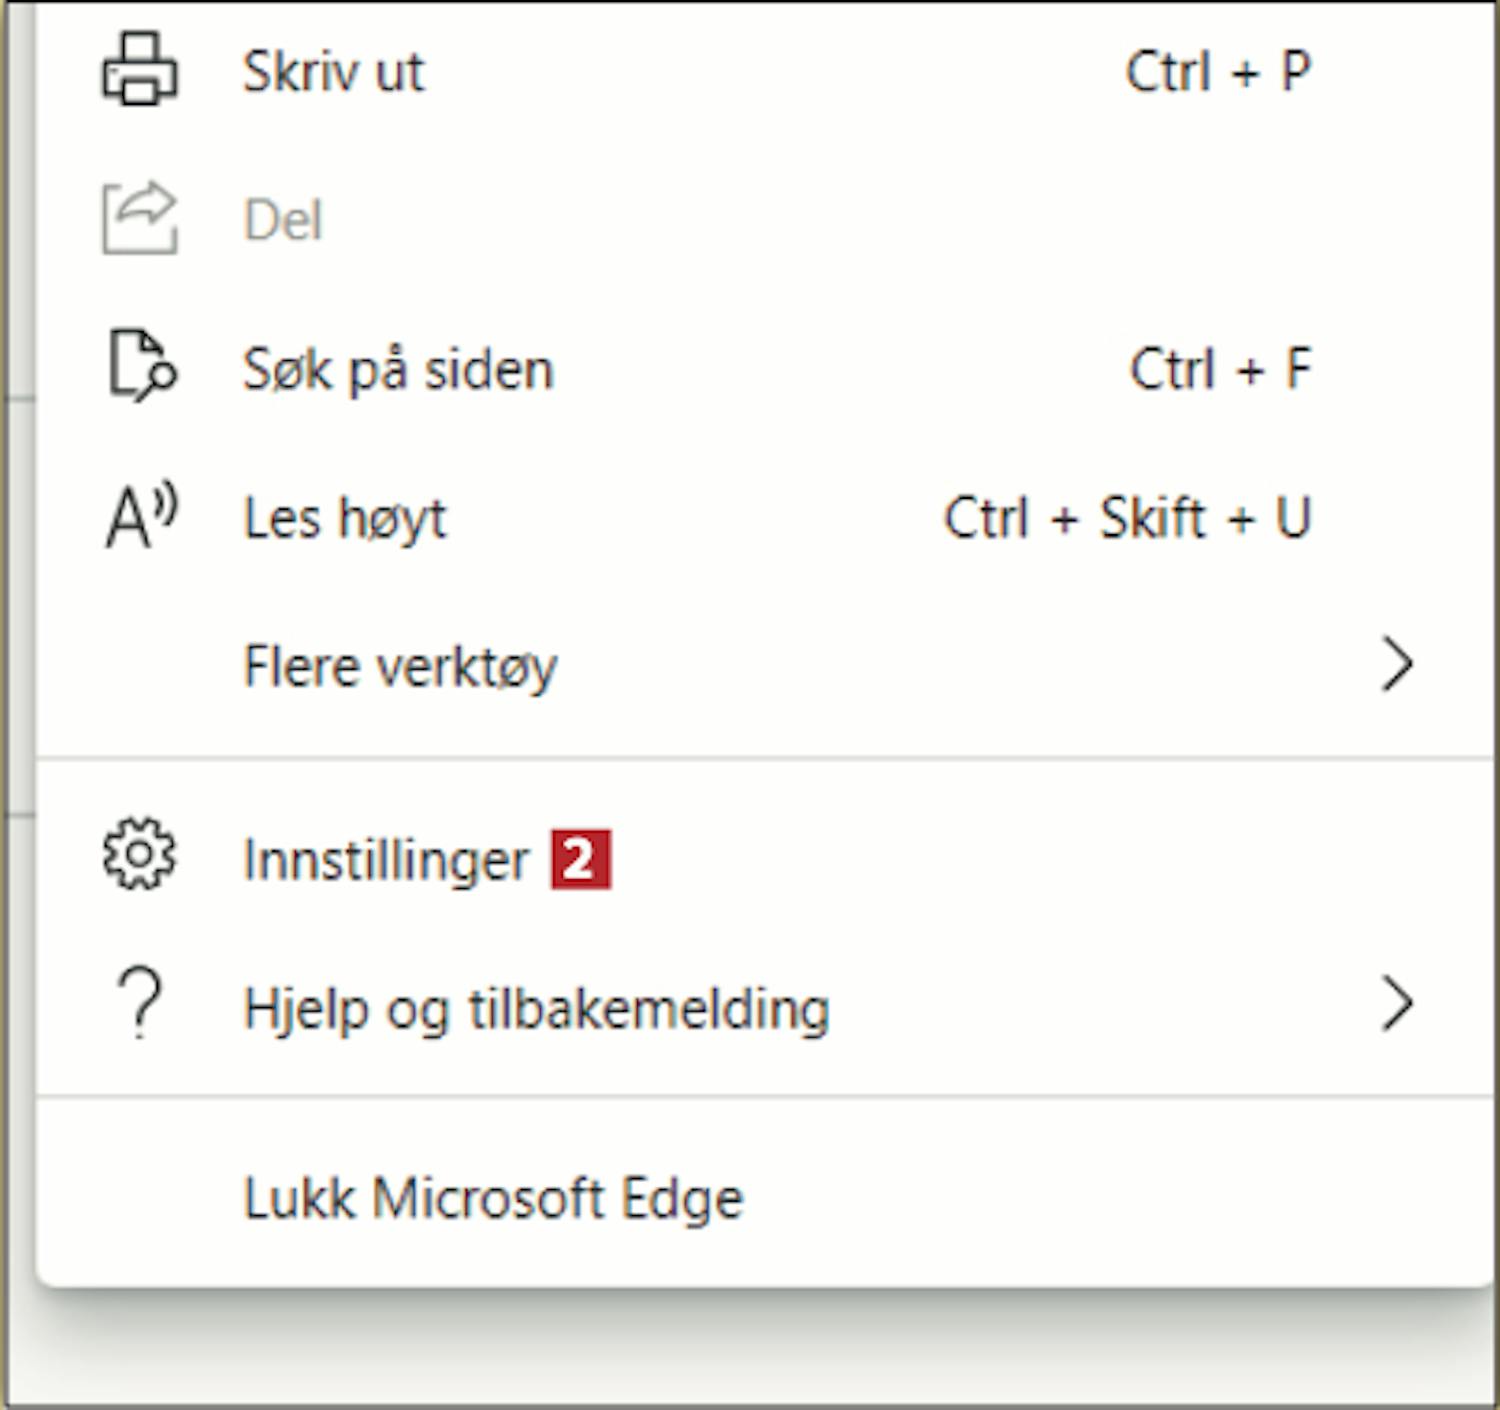Choose Søk på siden from the menu
Image resolution: width=1500 pixels, height=1410 pixels.
coord(765,368)
